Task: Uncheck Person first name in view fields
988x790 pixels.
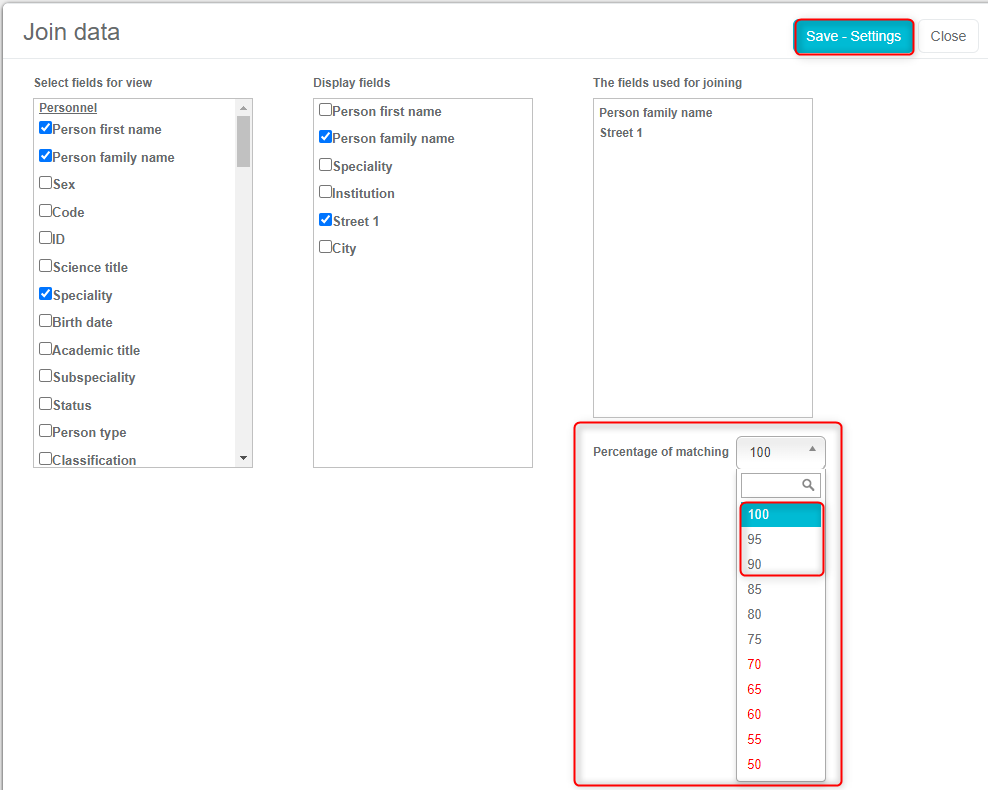Action: tap(46, 128)
